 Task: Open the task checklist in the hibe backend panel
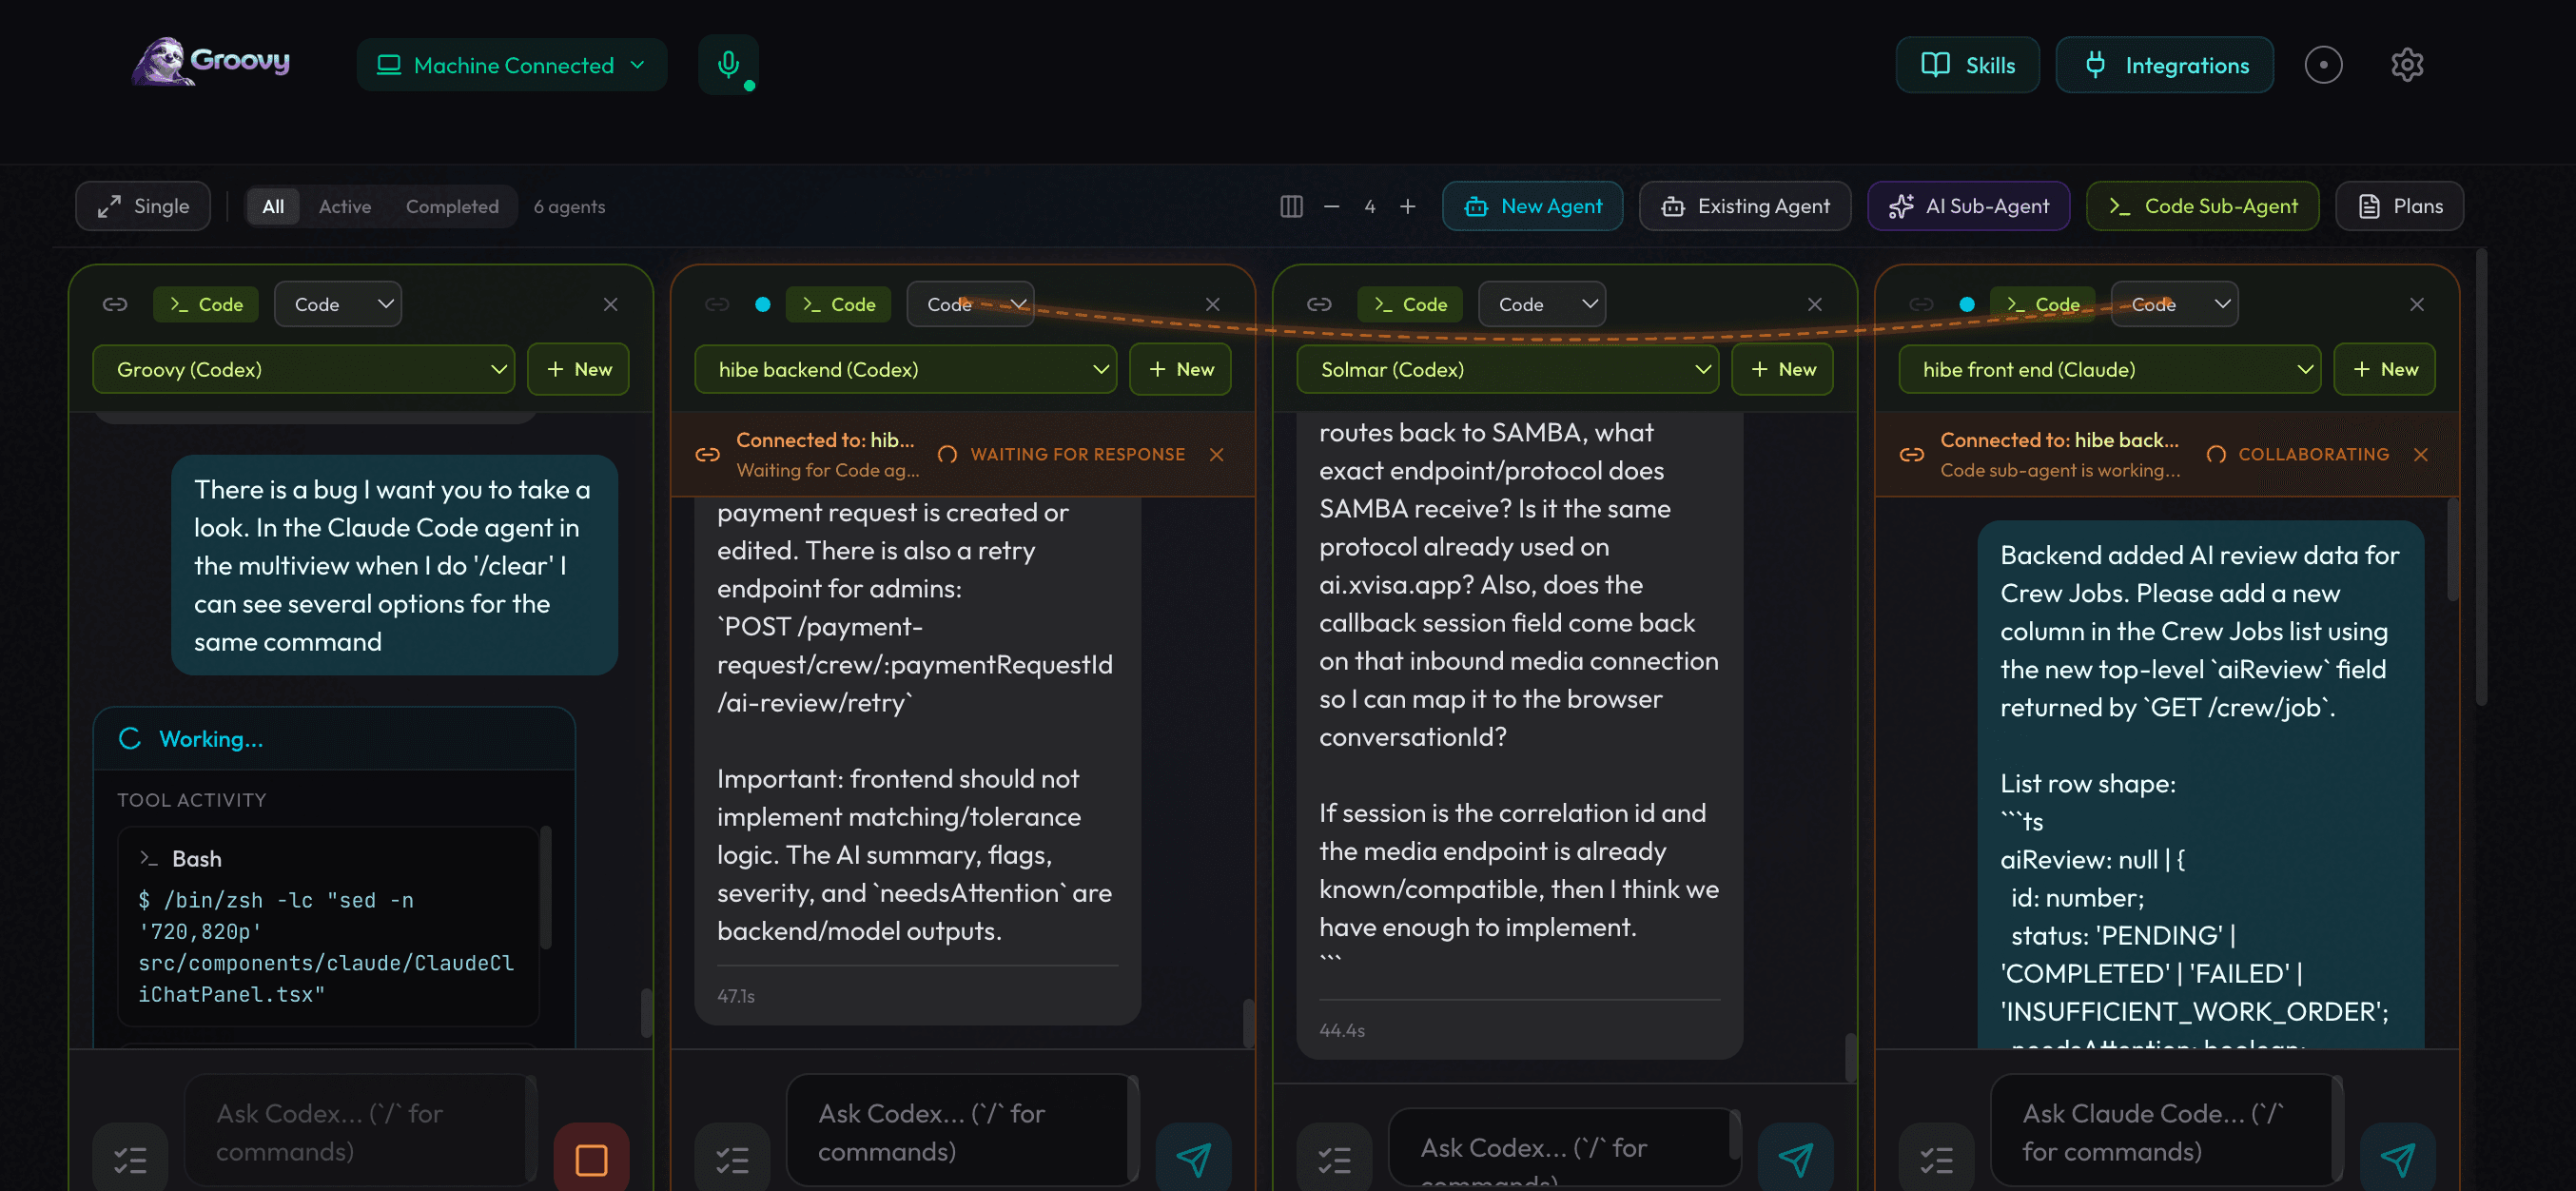(x=732, y=1158)
